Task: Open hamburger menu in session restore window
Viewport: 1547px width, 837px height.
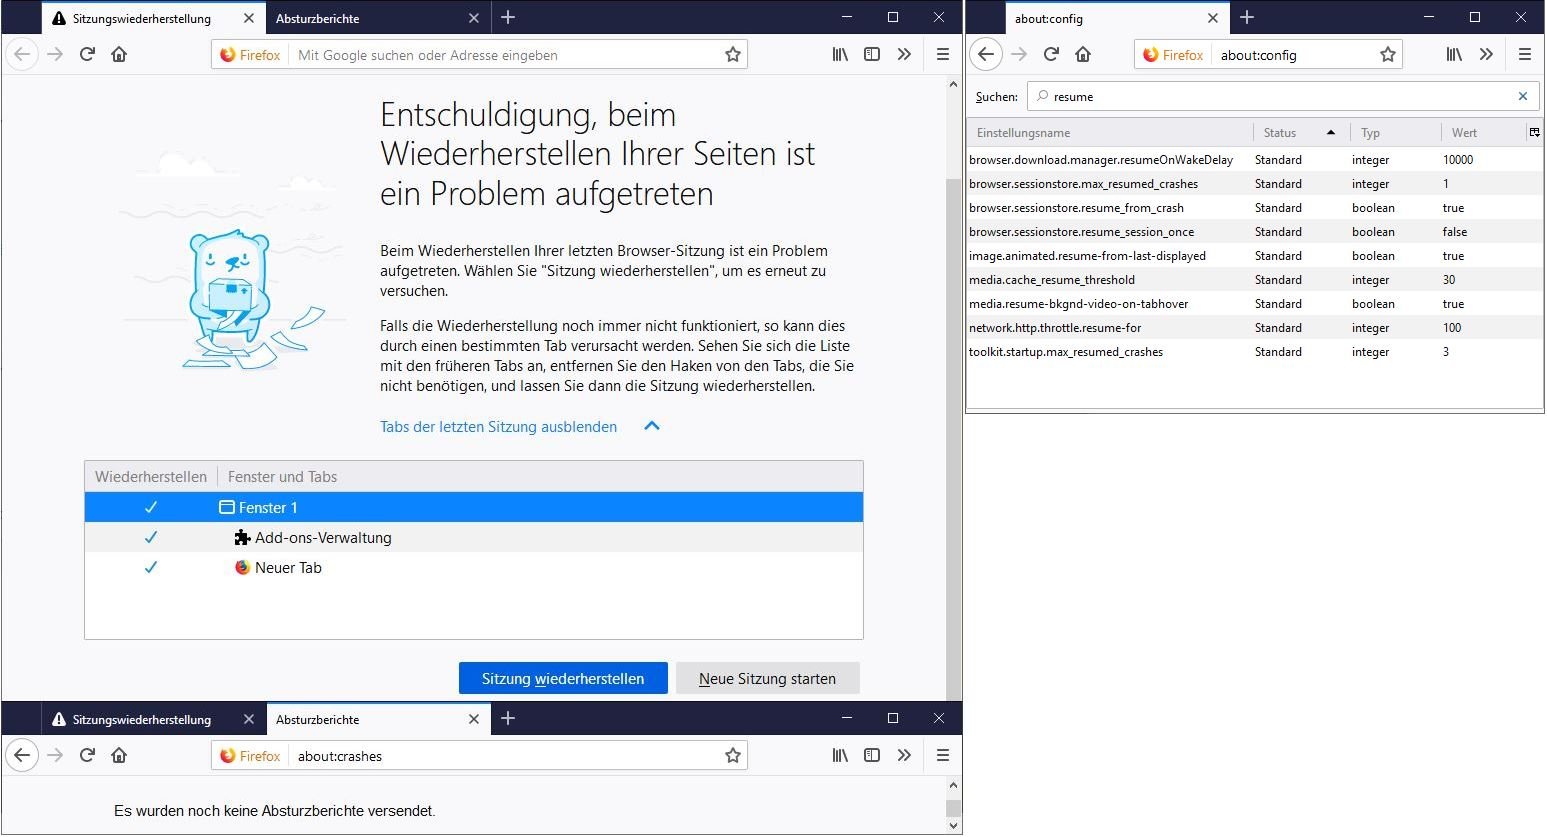Action: (x=942, y=54)
